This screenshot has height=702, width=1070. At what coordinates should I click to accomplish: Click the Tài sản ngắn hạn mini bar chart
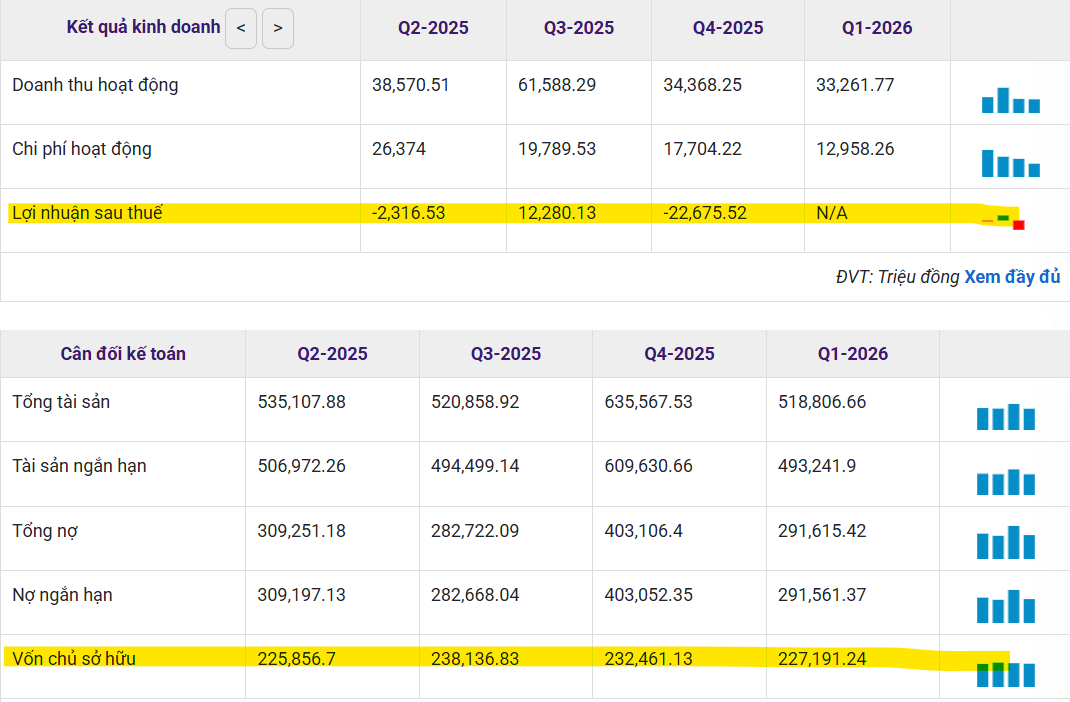pyautogui.click(x=1006, y=482)
